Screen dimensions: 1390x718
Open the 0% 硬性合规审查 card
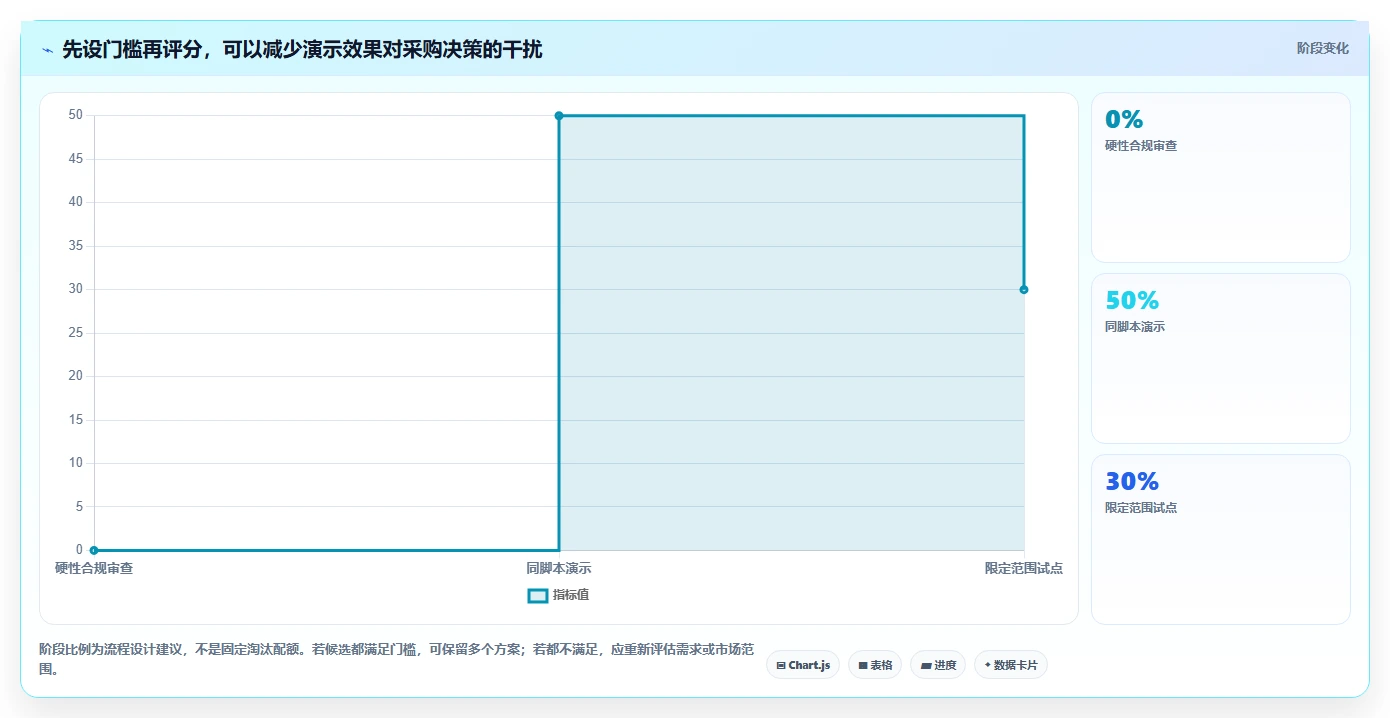tap(1221, 178)
